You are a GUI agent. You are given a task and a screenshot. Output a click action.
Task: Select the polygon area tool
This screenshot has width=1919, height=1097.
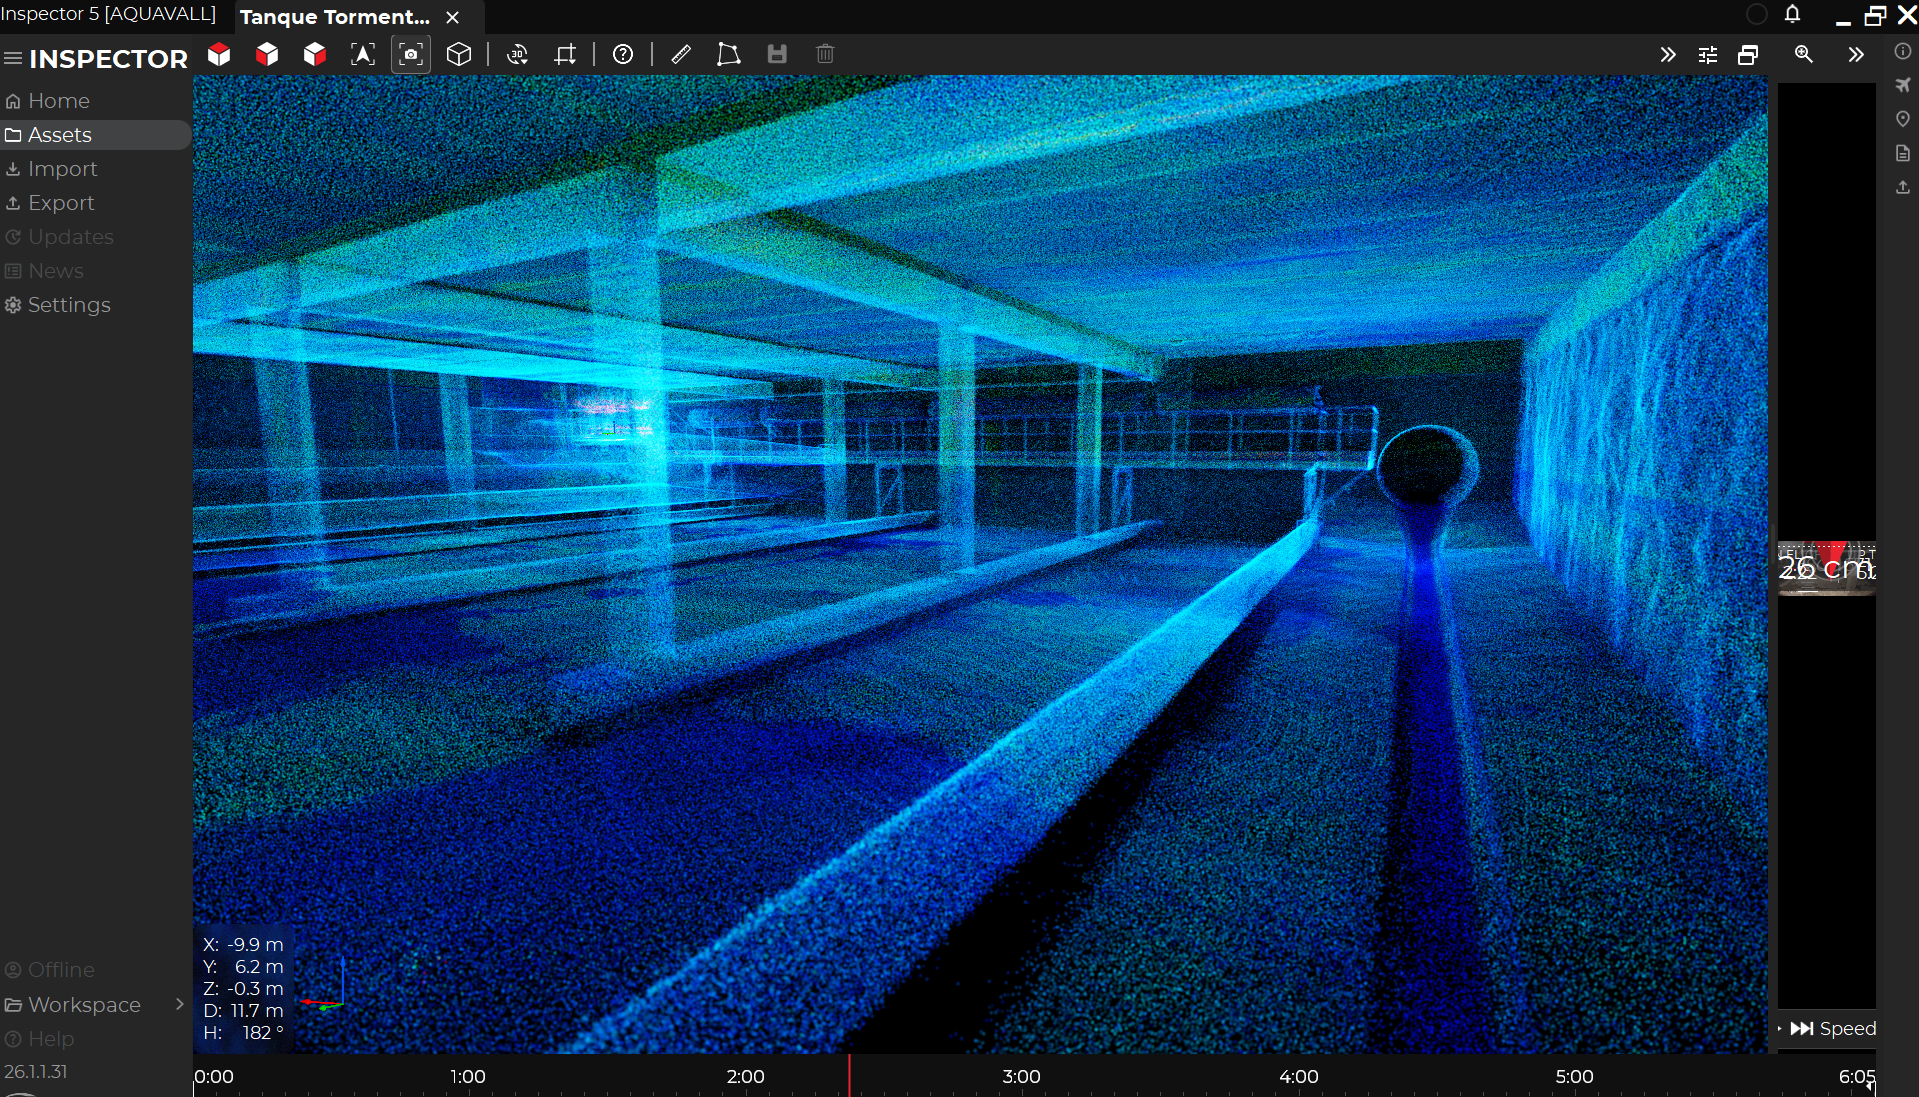point(729,54)
